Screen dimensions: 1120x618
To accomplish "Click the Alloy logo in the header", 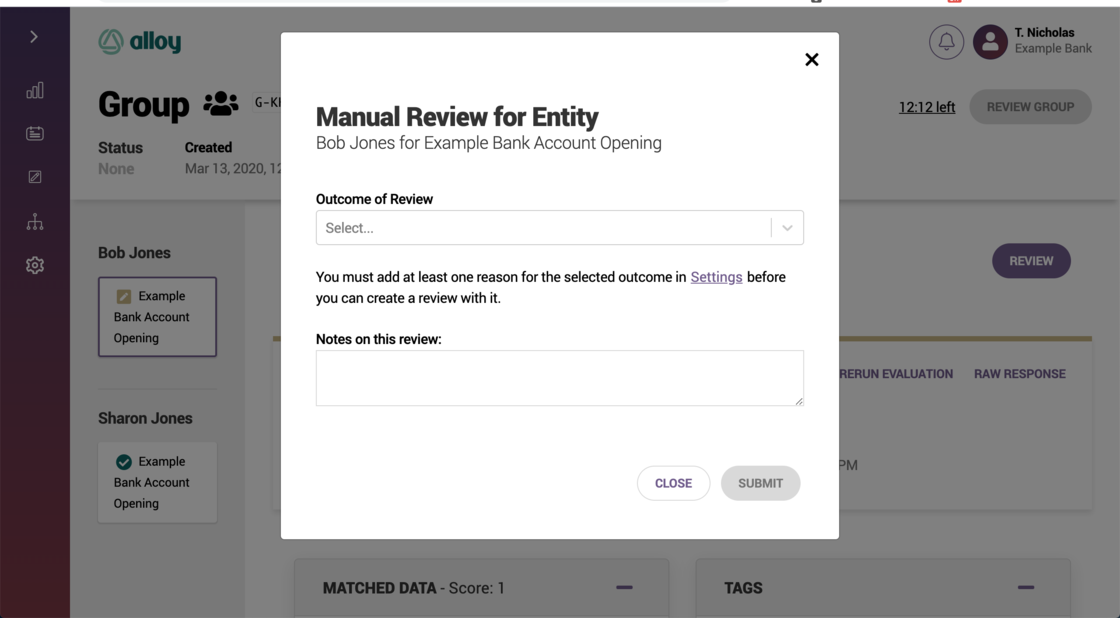I will pos(140,42).
